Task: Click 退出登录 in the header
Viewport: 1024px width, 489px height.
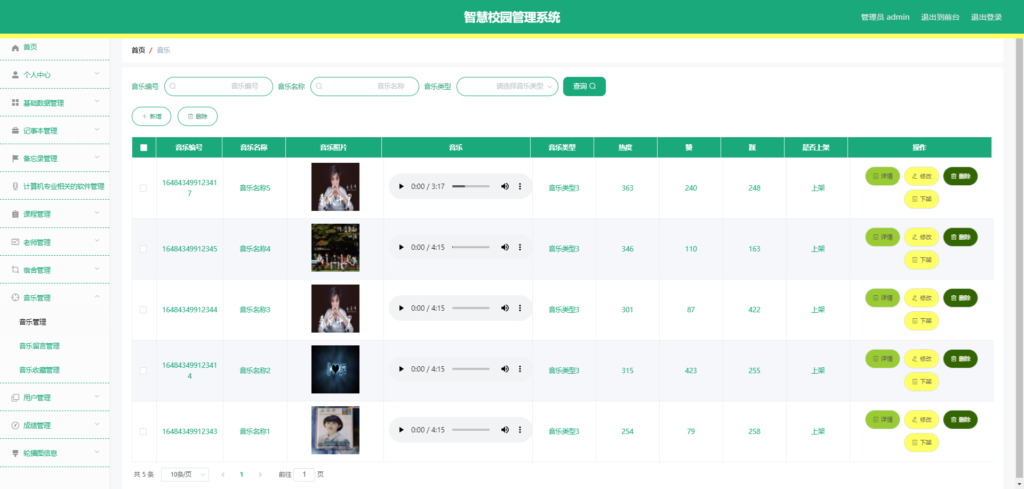Action: click(986, 18)
